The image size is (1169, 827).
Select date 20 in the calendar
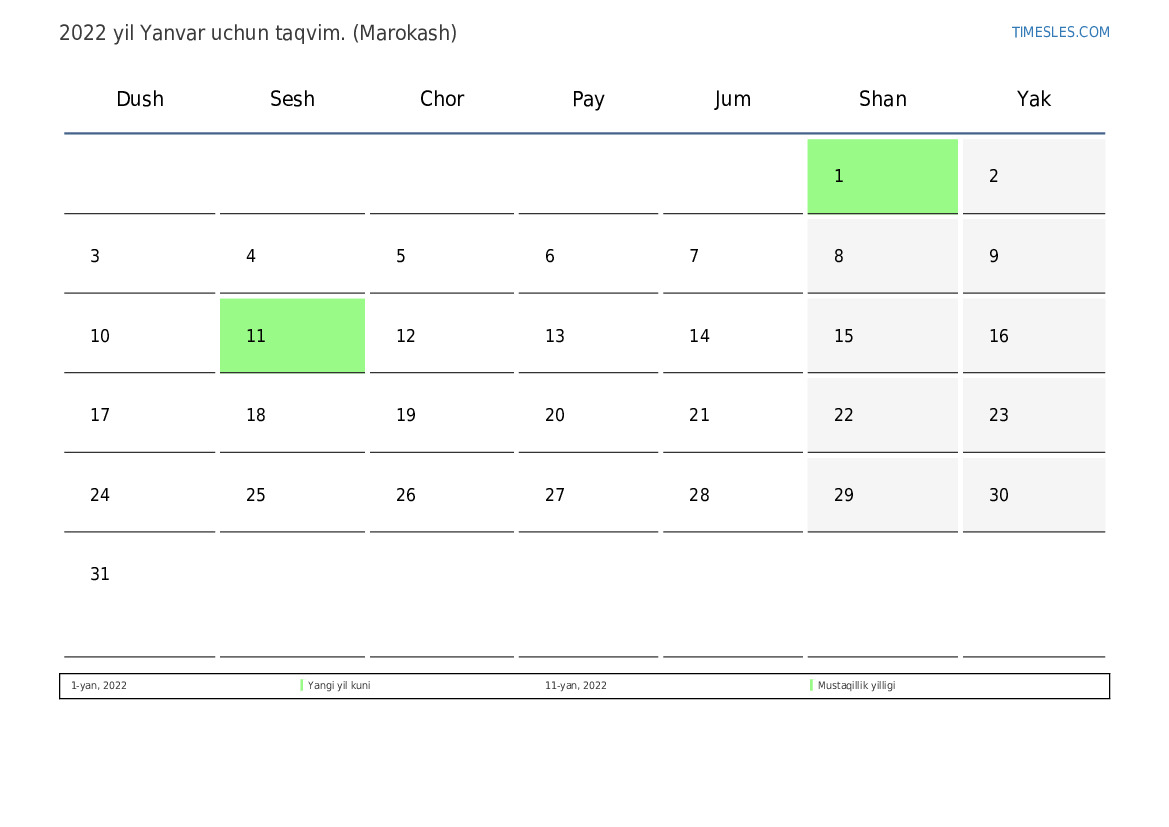tap(588, 415)
